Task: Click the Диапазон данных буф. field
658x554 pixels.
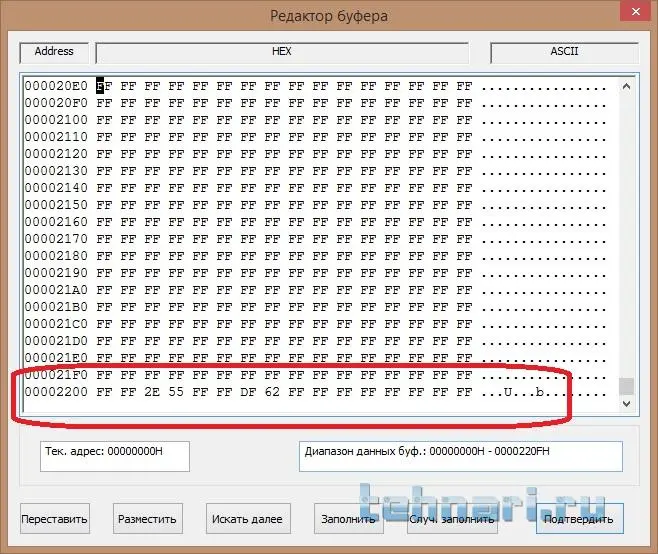Action: coord(461,456)
